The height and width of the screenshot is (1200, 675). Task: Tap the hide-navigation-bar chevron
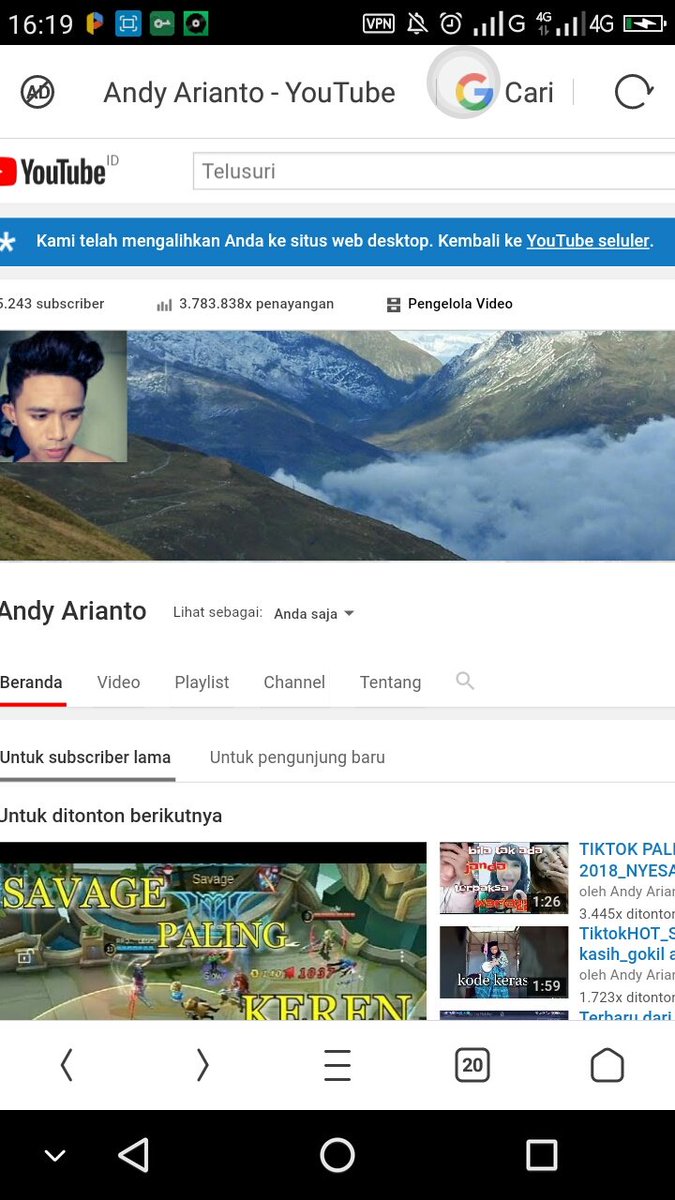[x=55, y=1156]
